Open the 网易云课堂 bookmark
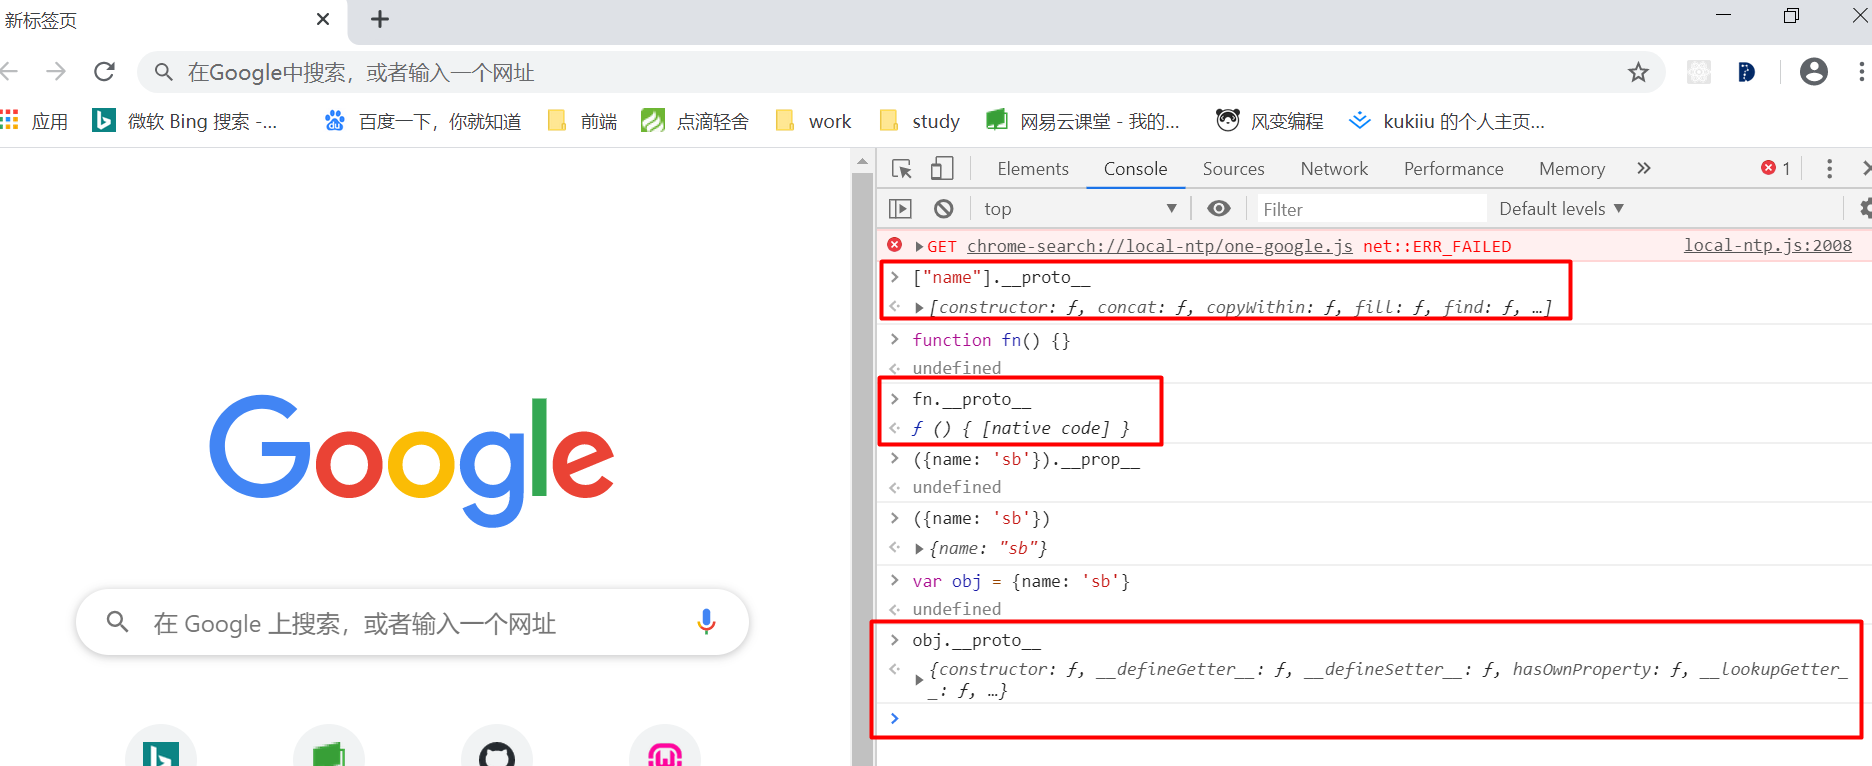 [x=1083, y=121]
